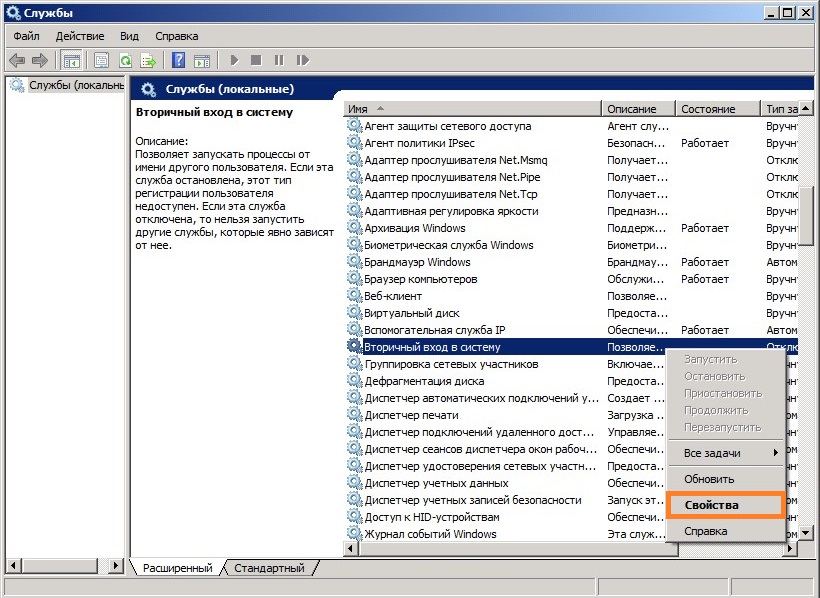Click the Pause service toolbar icon
Viewport: 820px width, 598px height.
(x=279, y=61)
